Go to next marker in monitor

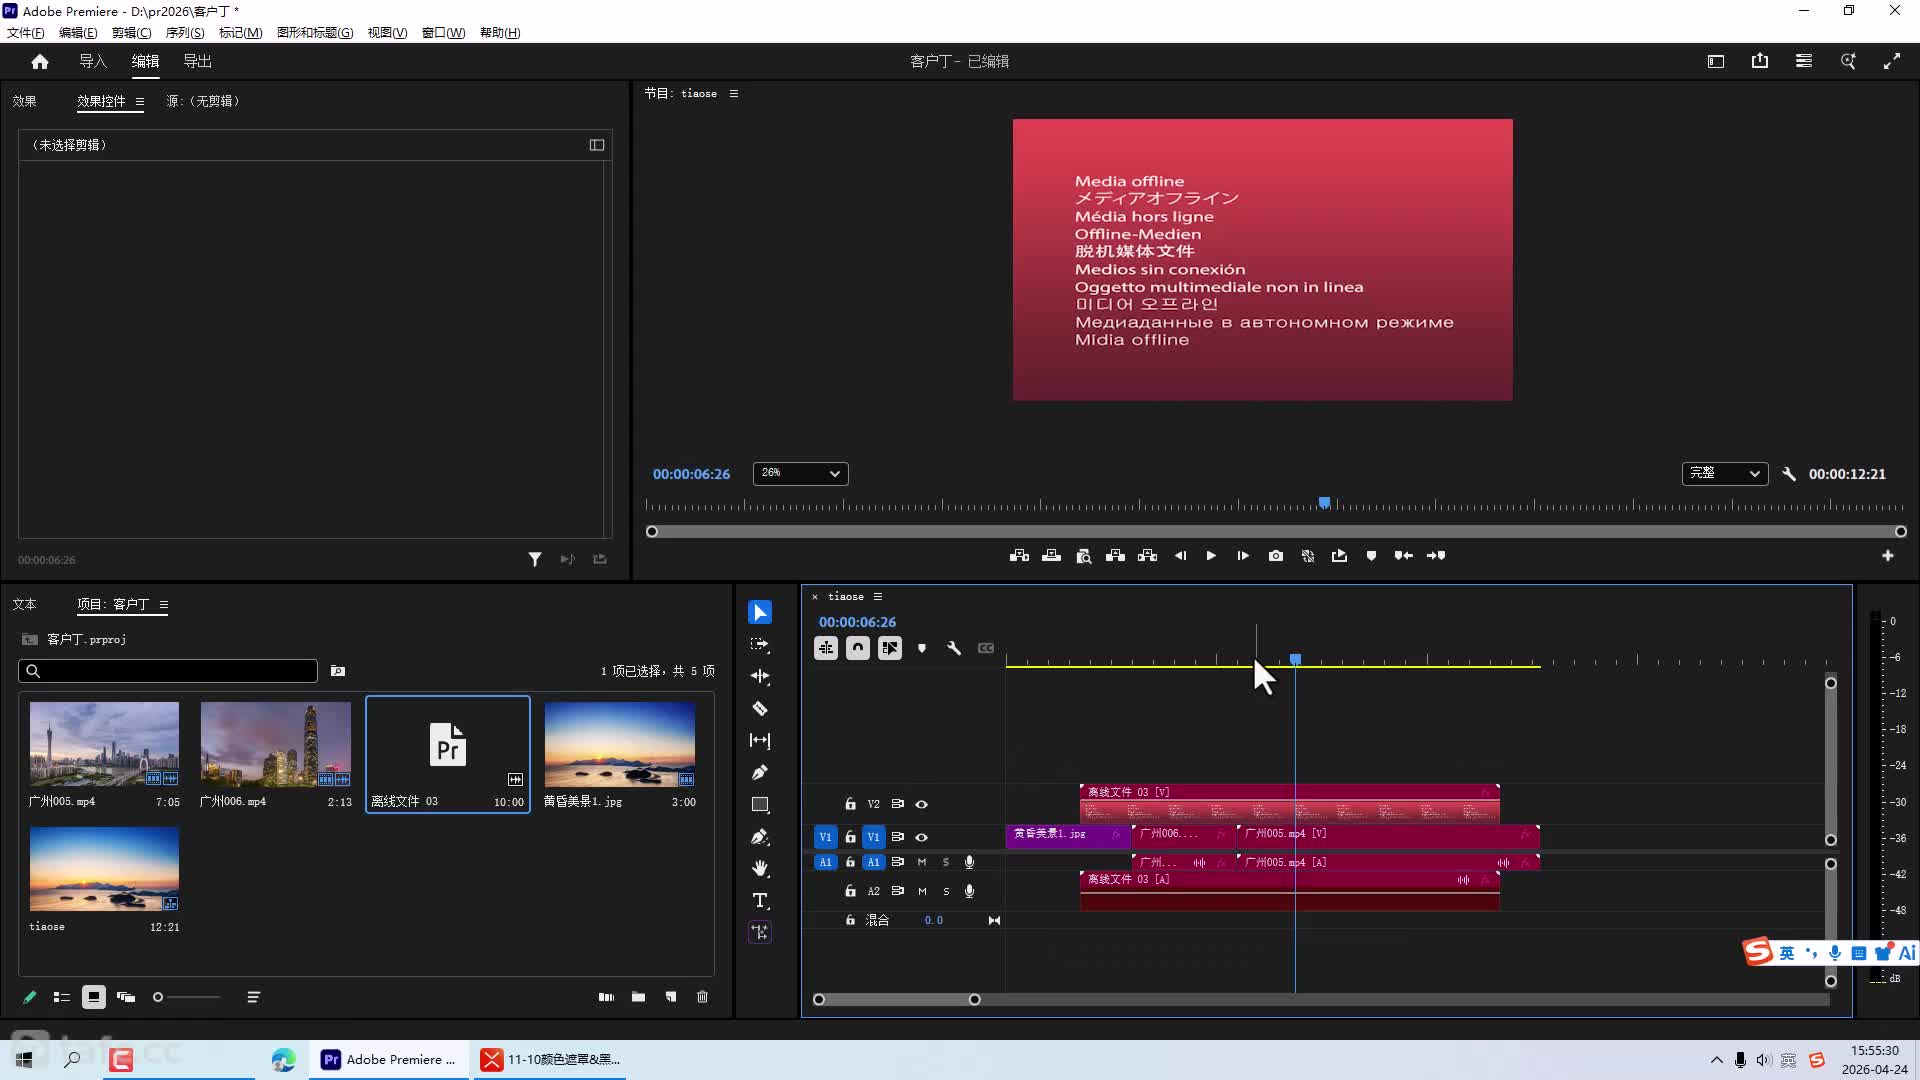pyautogui.click(x=1436, y=556)
